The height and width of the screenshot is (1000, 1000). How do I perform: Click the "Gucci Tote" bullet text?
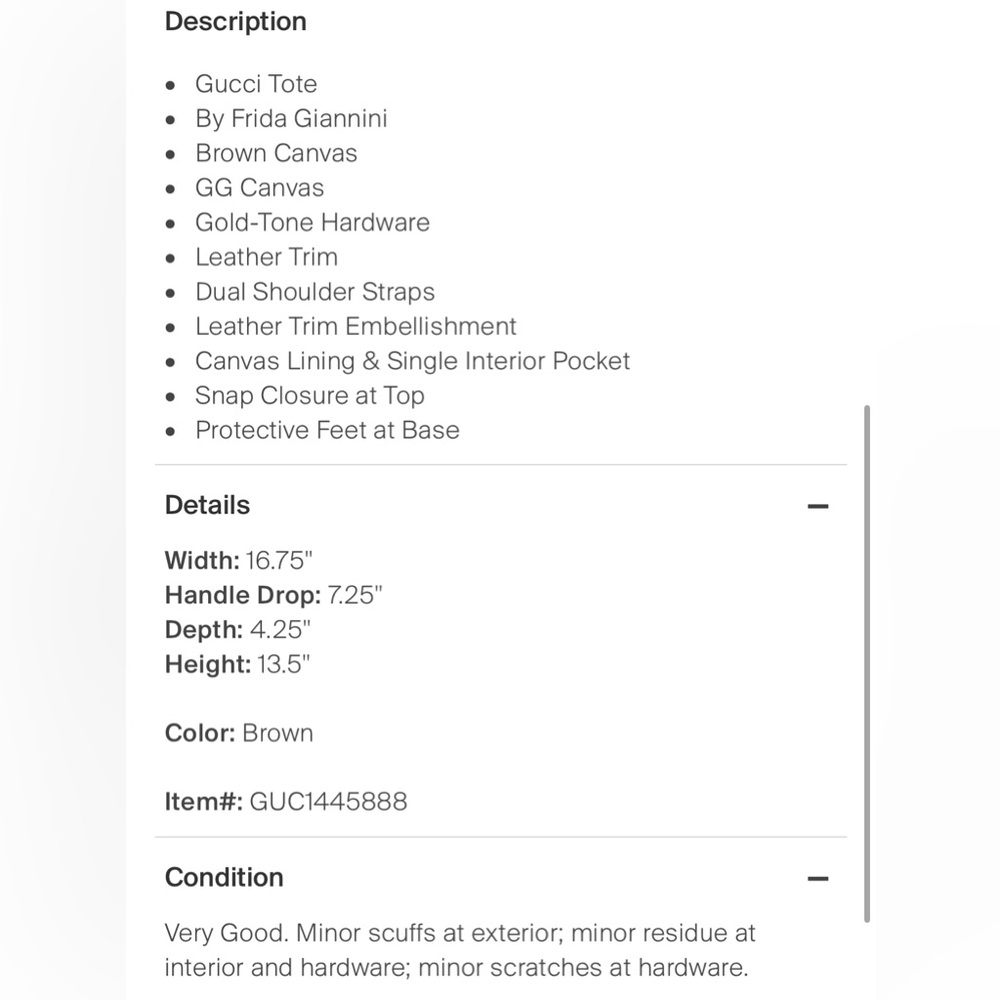256,84
